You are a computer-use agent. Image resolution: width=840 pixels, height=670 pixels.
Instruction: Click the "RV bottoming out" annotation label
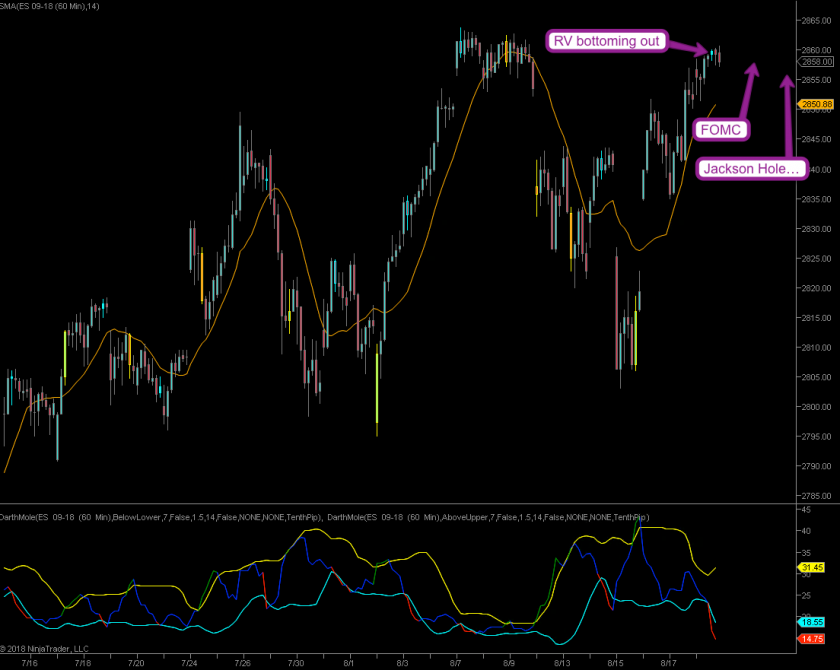[607, 41]
